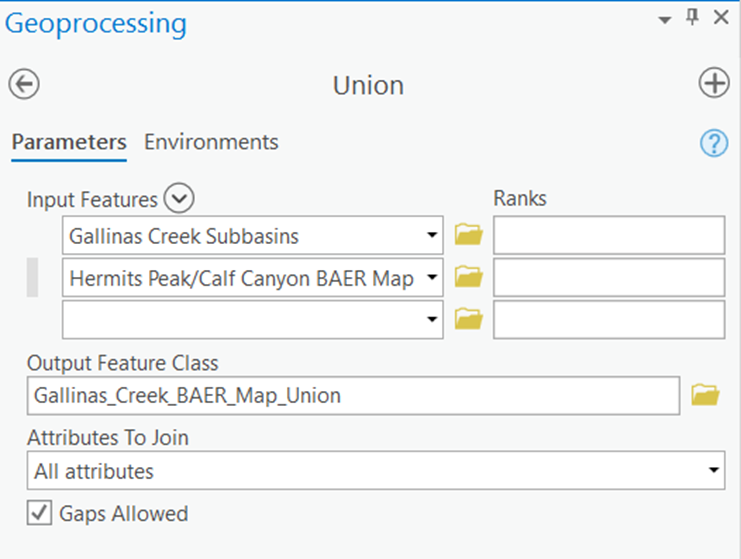Image resolution: width=741 pixels, height=559 pixels.
Task: Click the Output Feature Class name field
Action: tap(353, 396)
